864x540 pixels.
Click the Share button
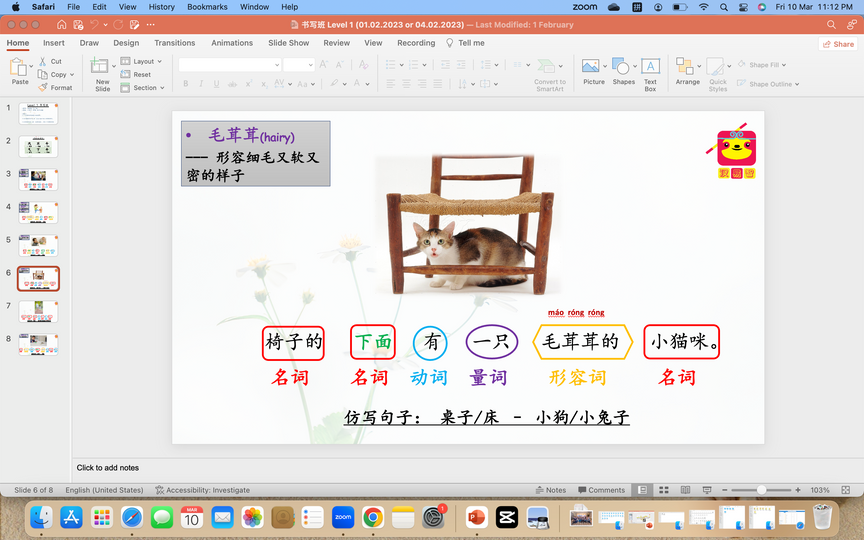pos(838,44)
